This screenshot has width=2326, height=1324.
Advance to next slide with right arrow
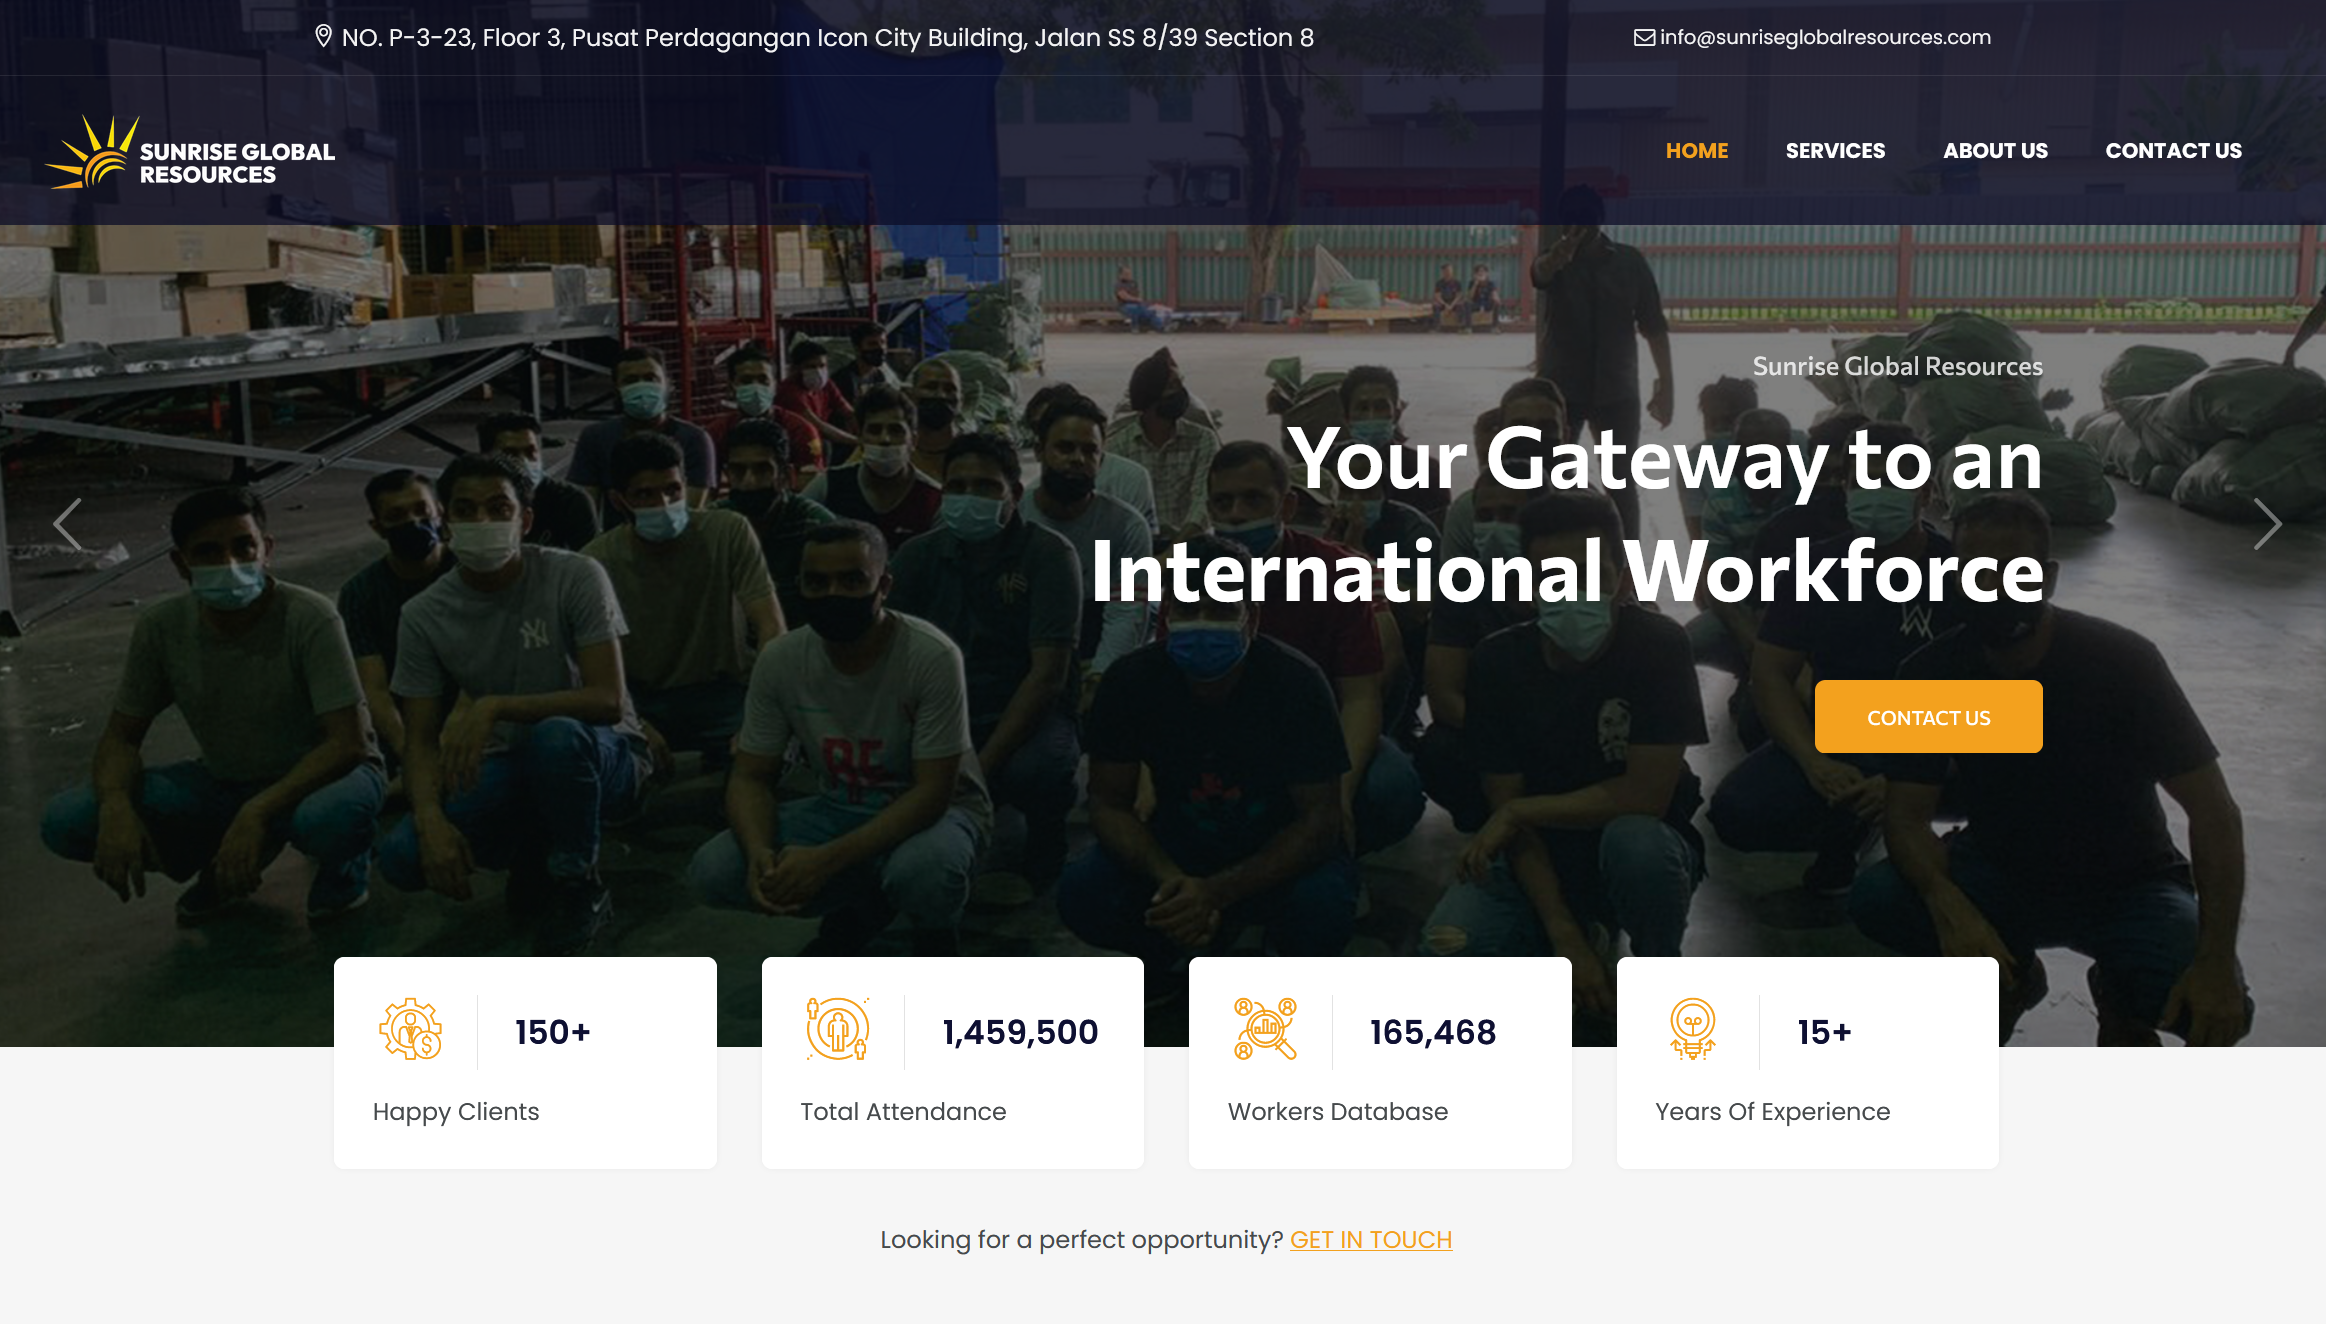[x=2267, y=524]
